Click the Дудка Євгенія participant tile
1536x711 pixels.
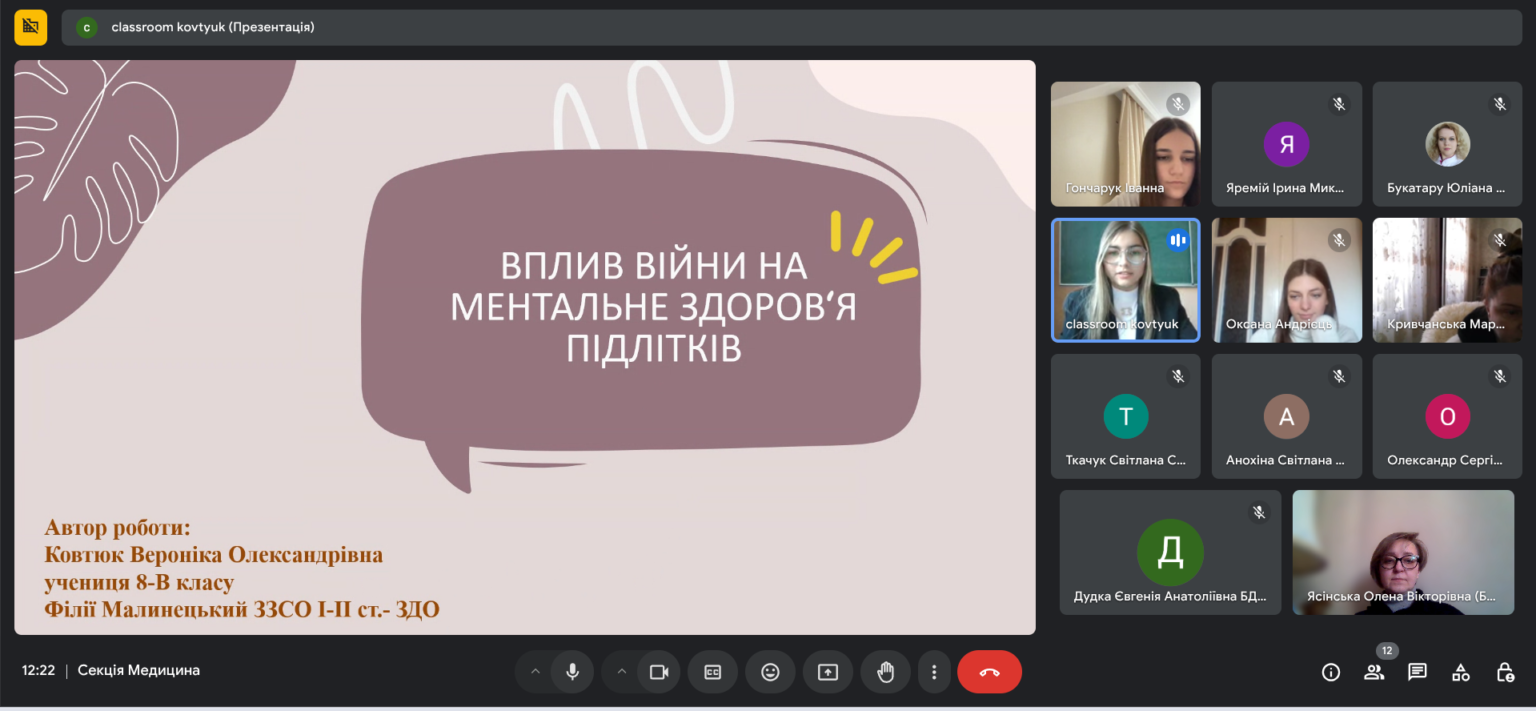[1170, 552]
